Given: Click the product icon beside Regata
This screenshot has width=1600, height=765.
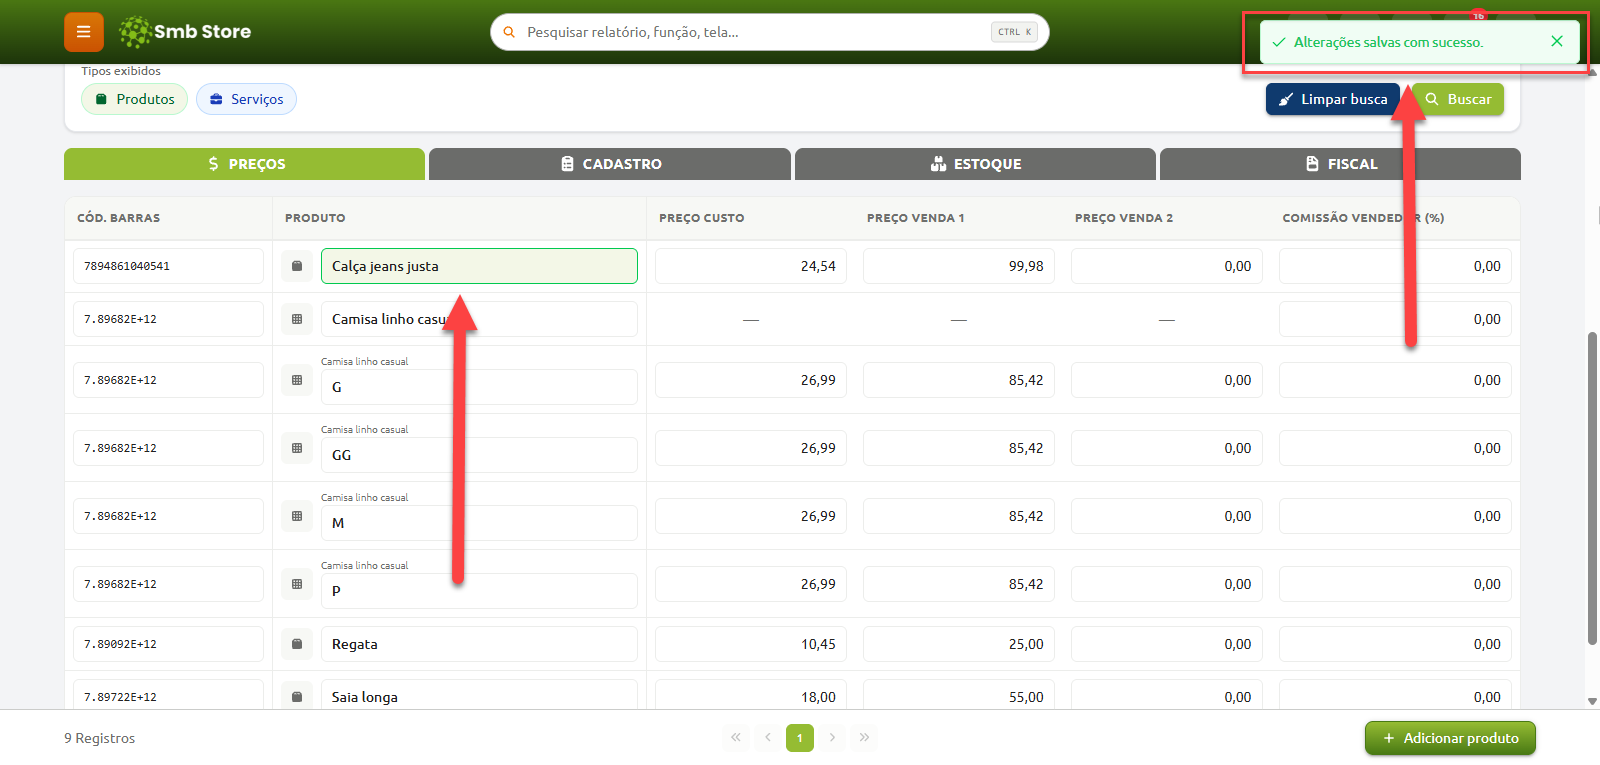Looking at the screenshot, I should tap(297, 644).
